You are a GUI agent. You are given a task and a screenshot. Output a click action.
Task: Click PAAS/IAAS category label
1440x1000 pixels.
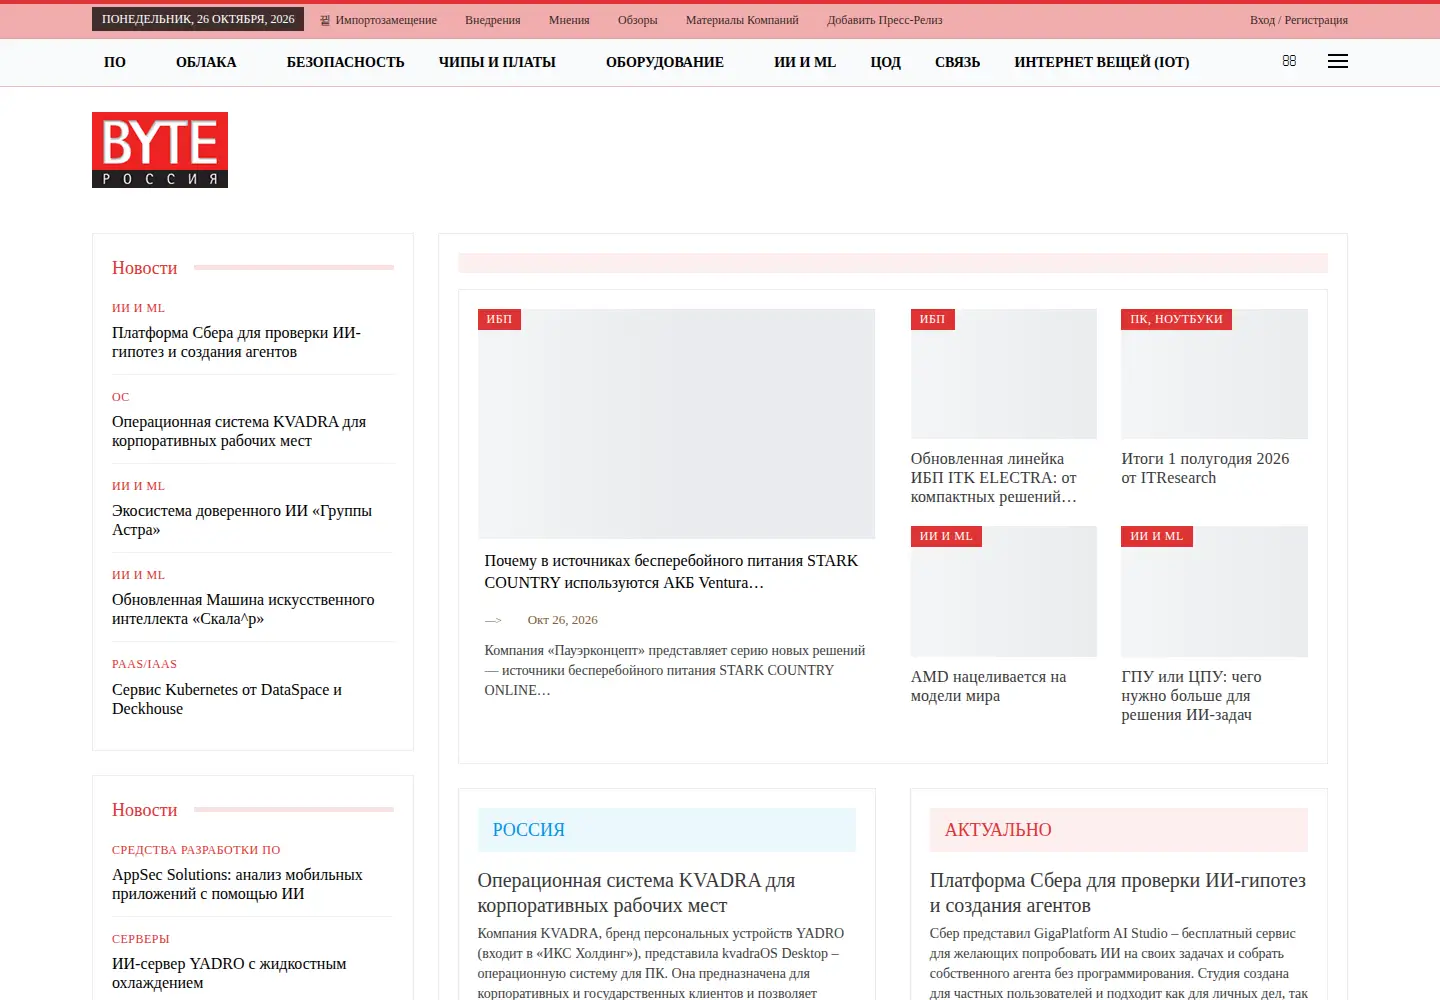(x=144, y=664)
